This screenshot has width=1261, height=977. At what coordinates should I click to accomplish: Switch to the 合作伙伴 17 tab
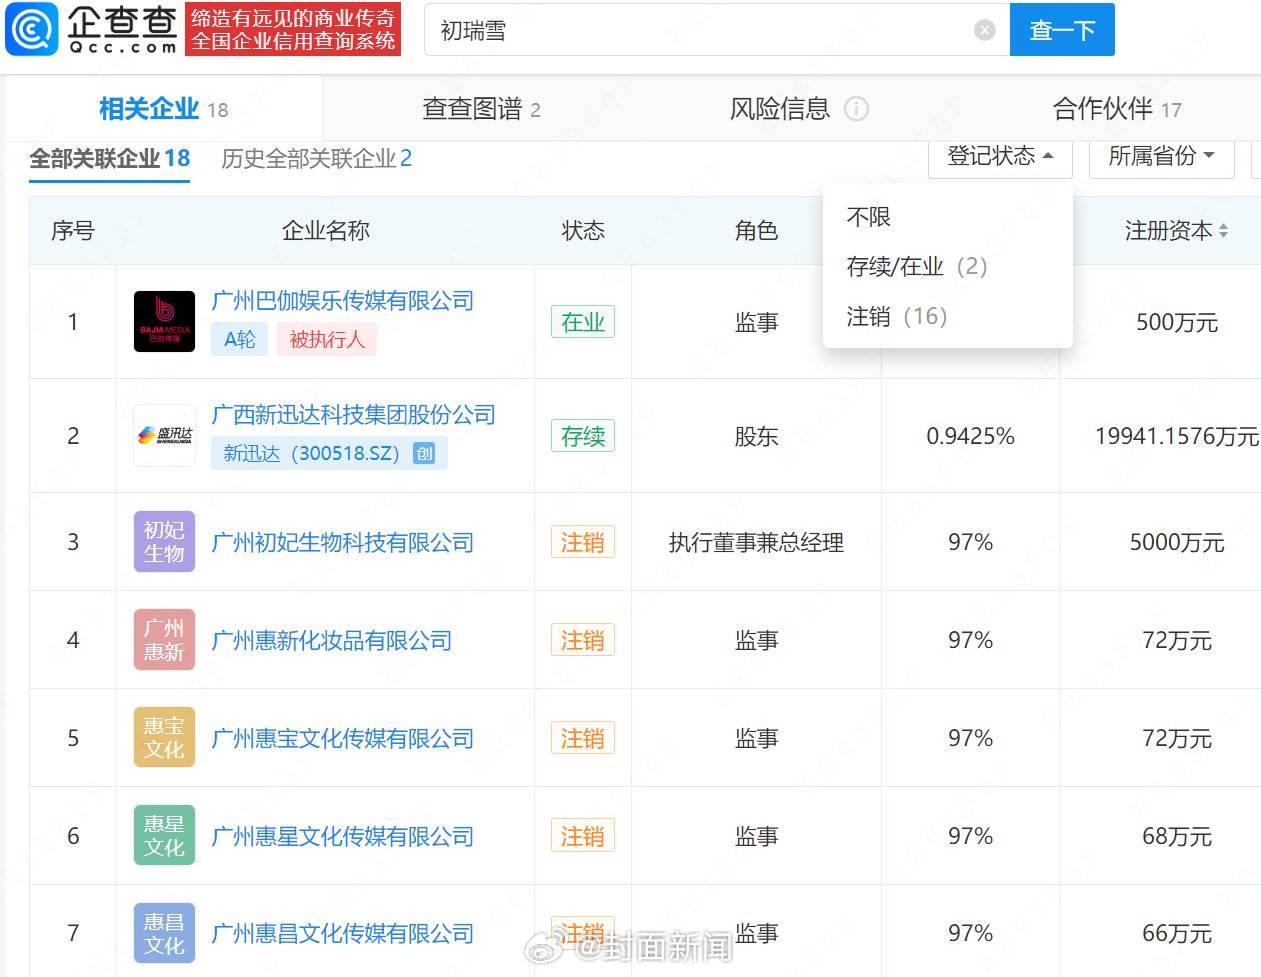pyautogui.click(x=1120, y=109)
